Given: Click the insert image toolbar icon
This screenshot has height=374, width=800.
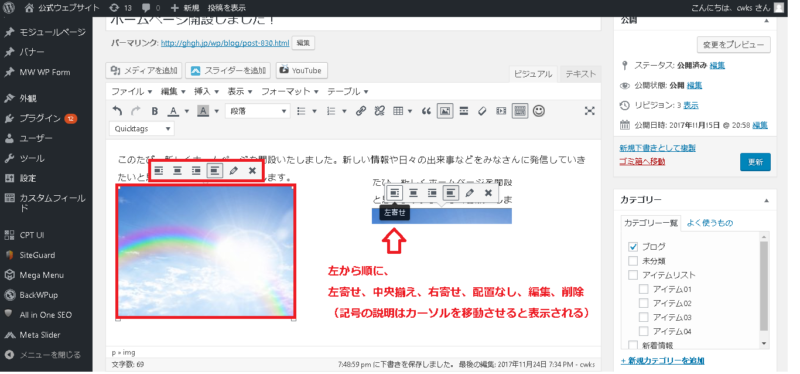Looking at the screenshot, I should click(x=445, y=111).
